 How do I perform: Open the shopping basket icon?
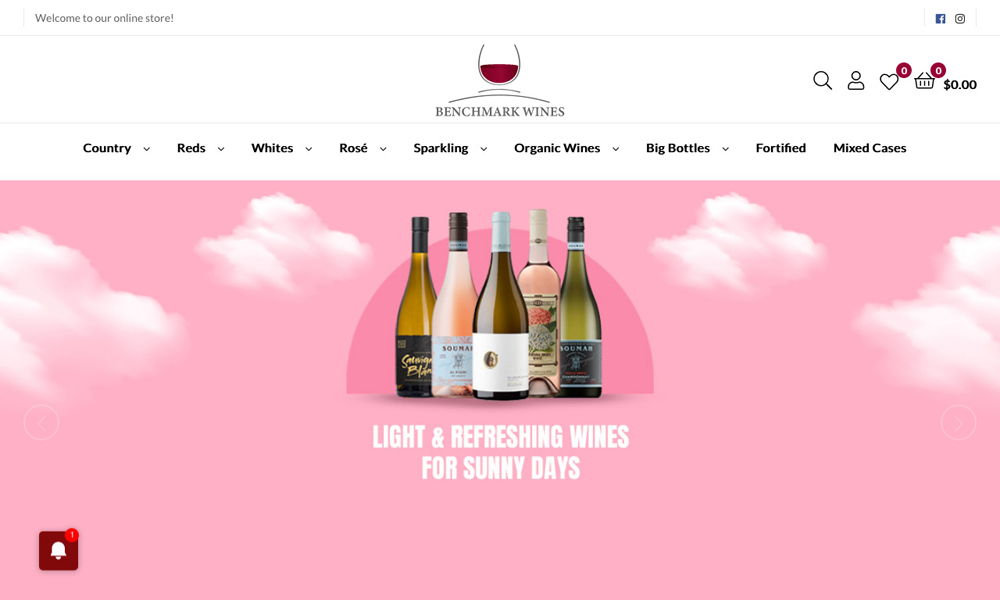pos(924,81)
